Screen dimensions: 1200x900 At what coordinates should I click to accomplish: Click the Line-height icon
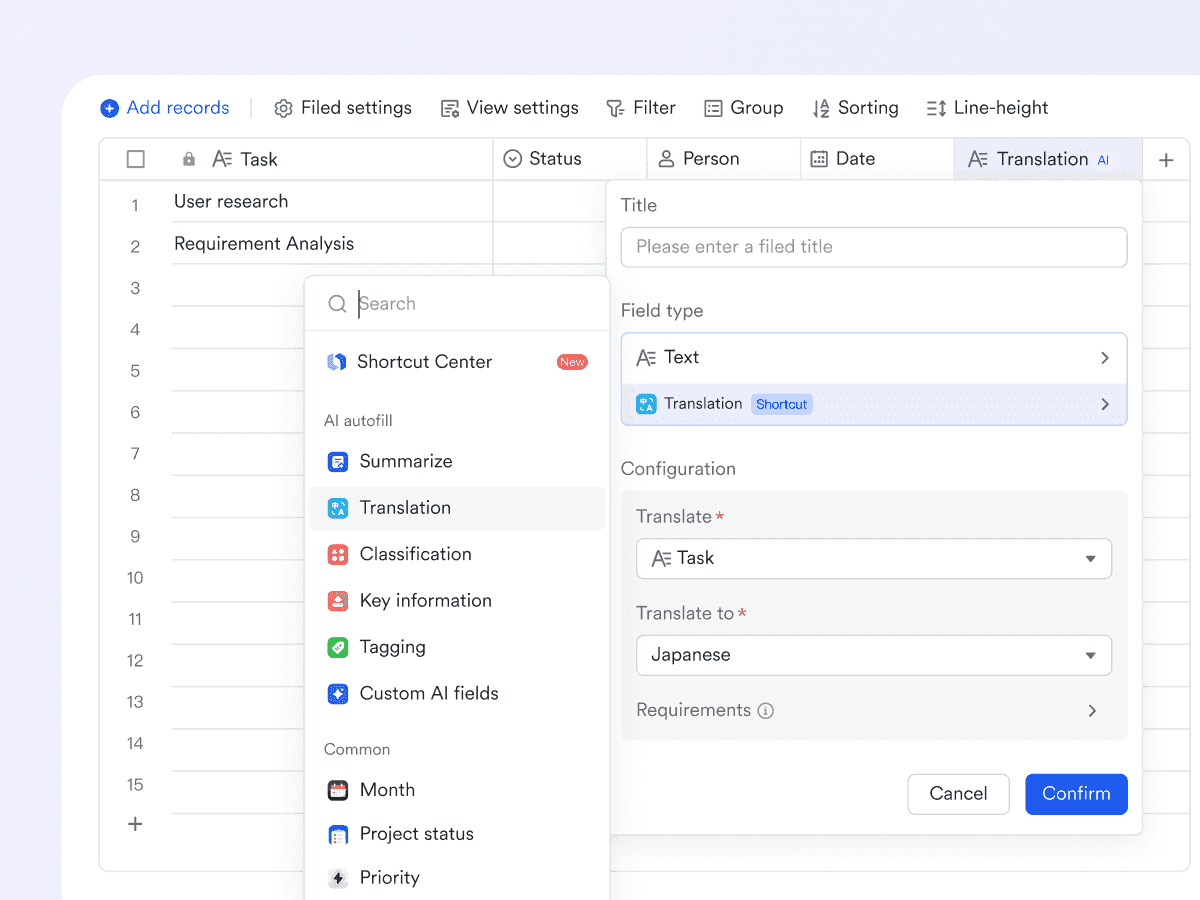(x=936, y=108)
